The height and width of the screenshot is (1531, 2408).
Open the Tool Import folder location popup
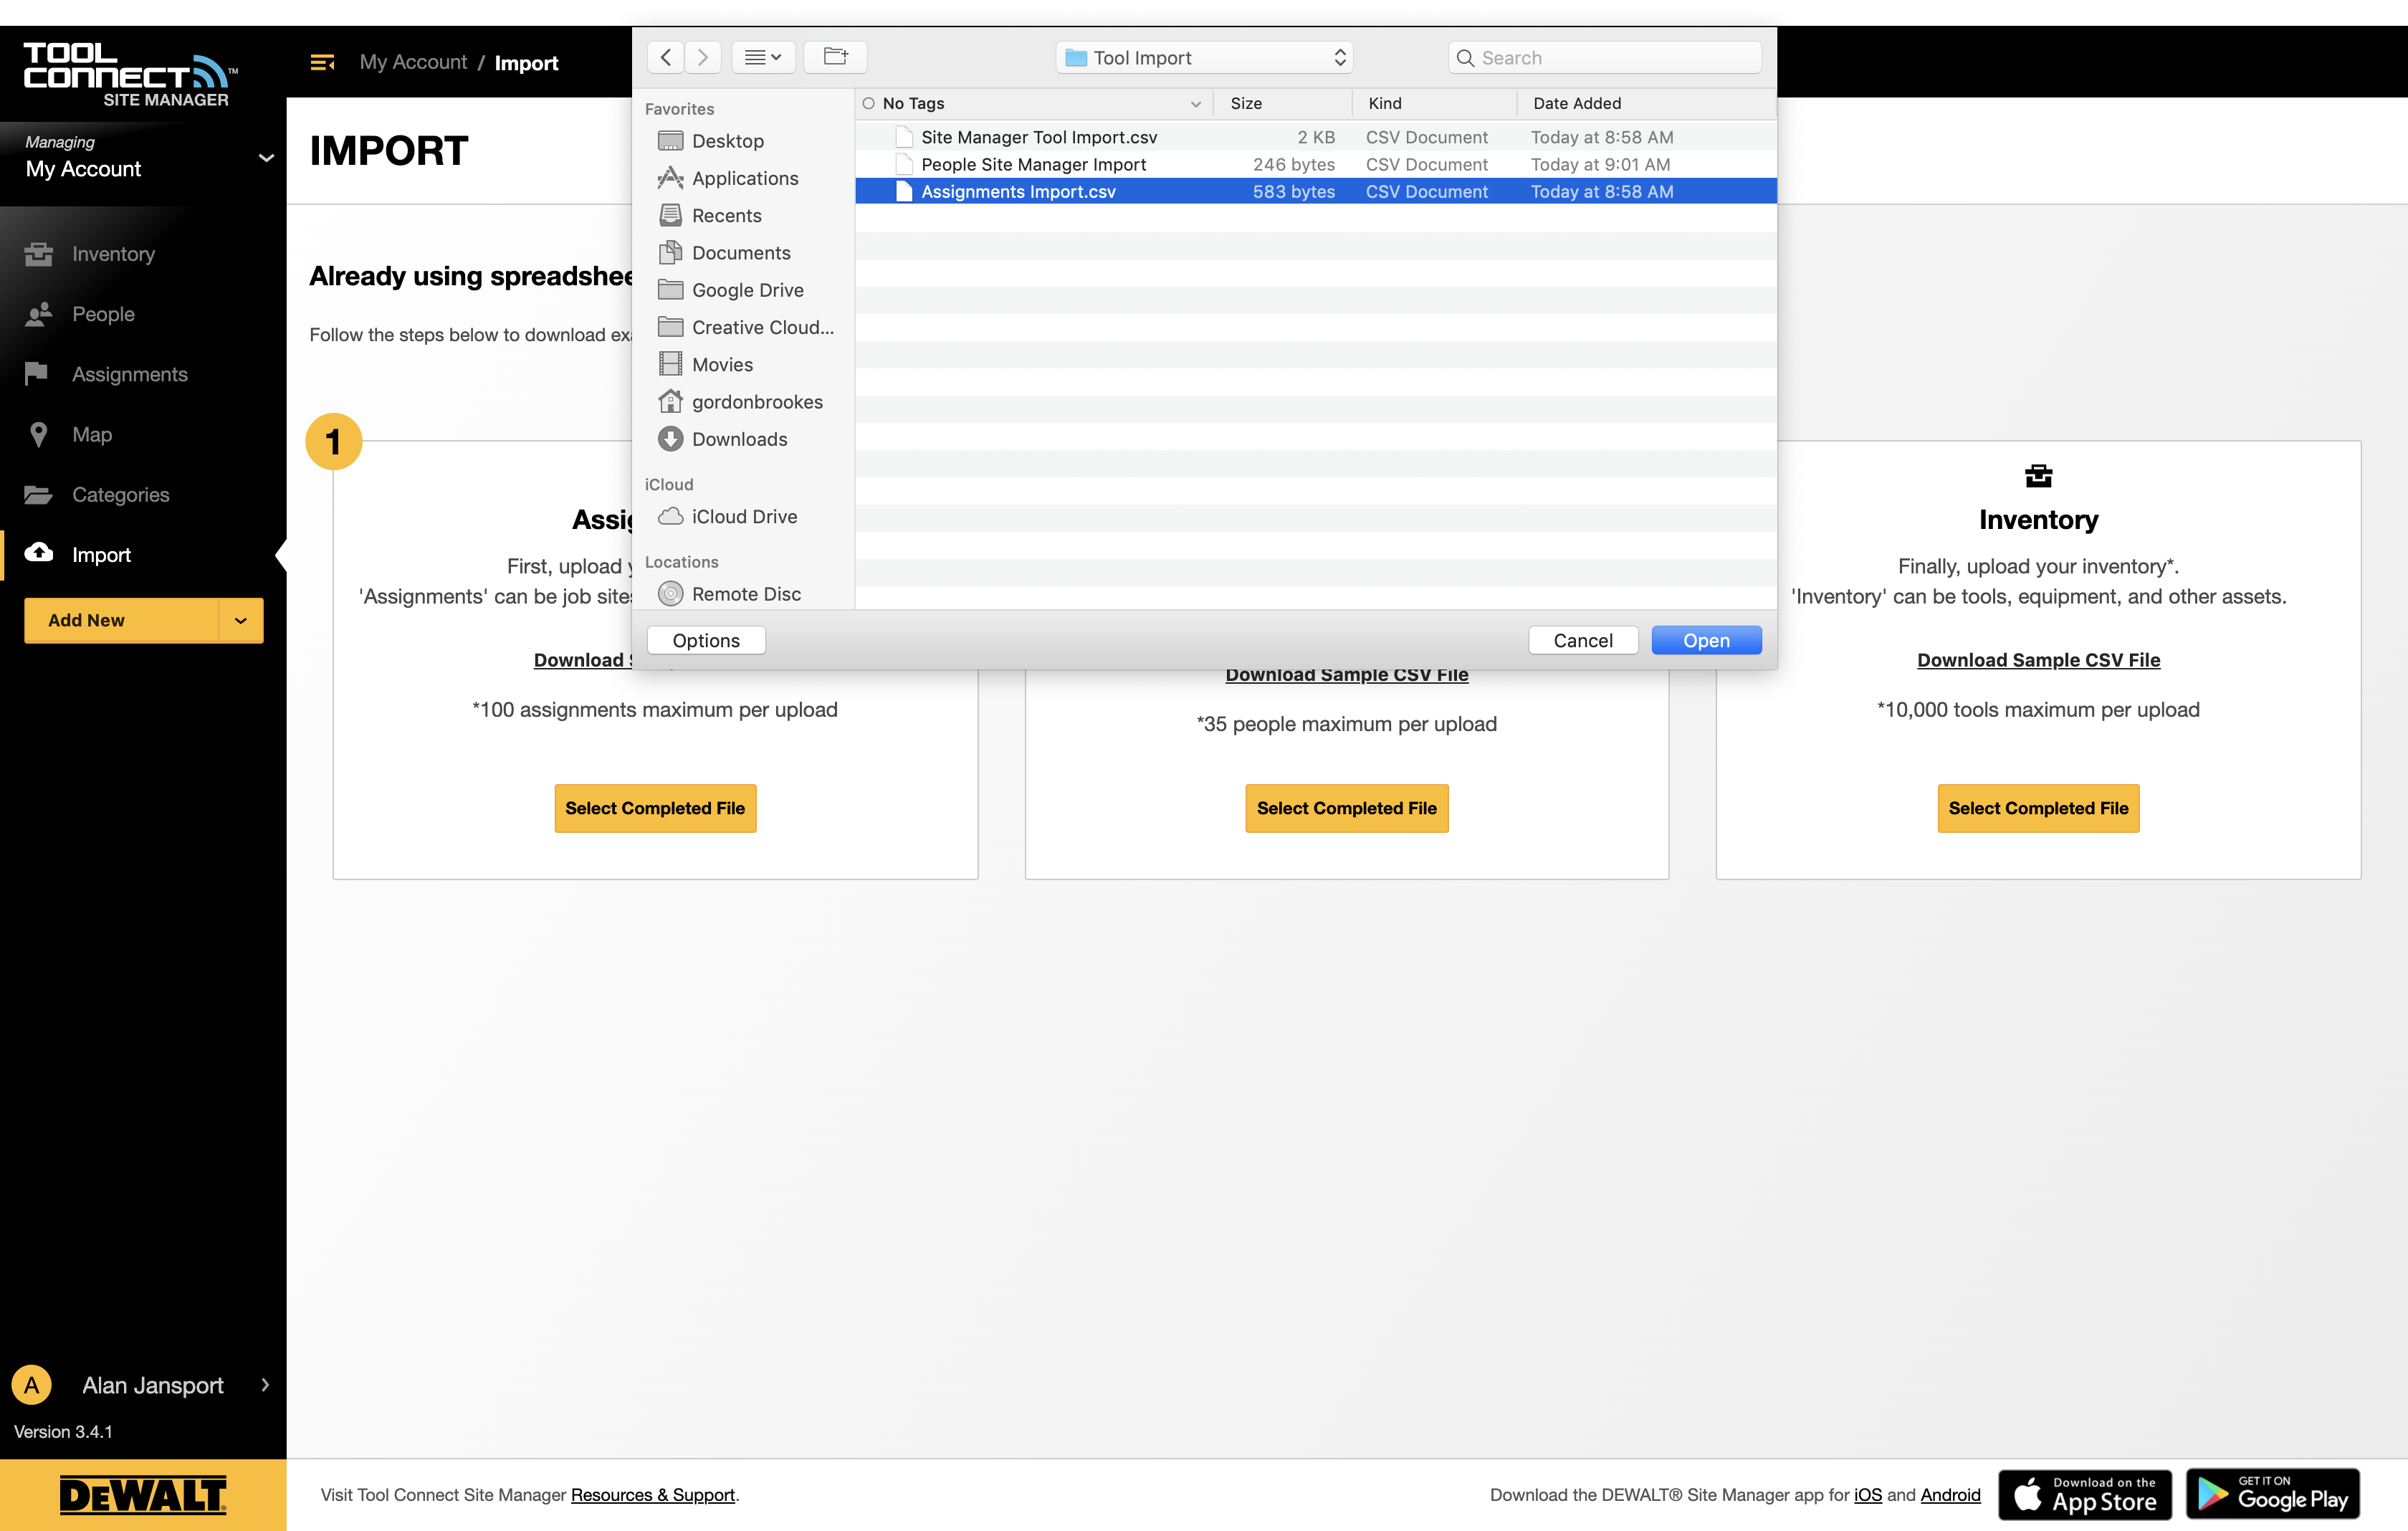(x=1204, y=58)
